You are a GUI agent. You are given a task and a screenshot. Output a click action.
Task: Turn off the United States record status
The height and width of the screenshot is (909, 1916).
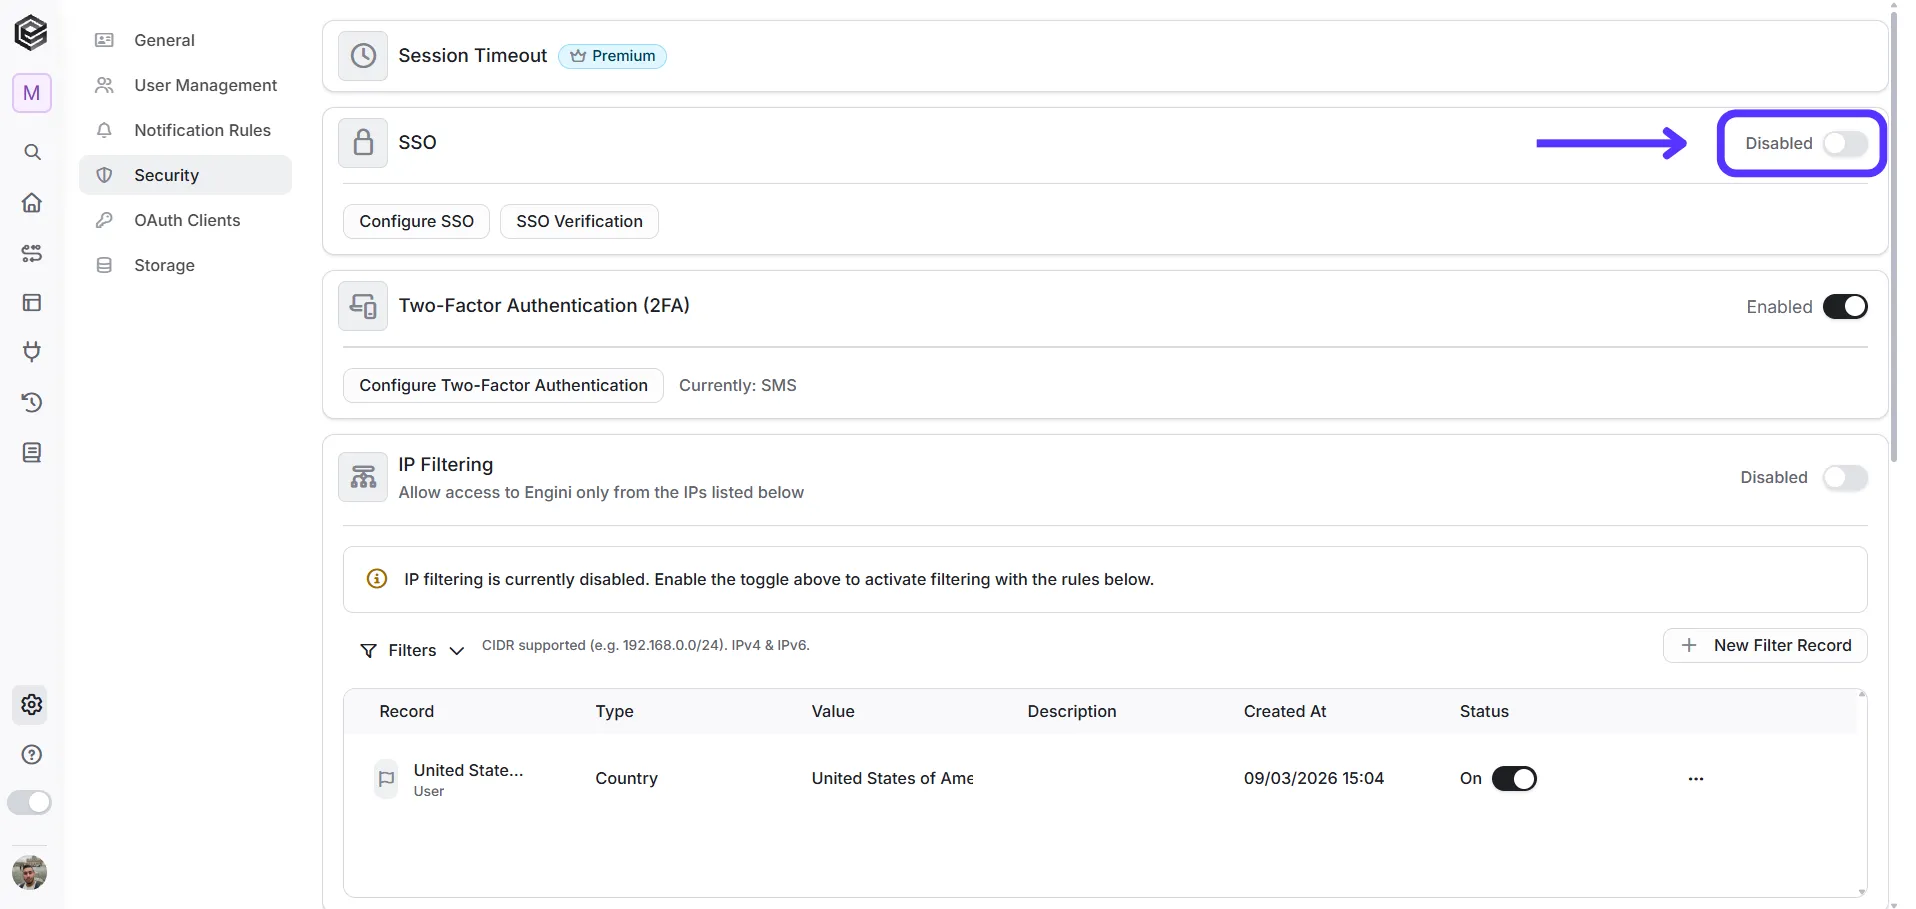click(x=1514, y=779)
